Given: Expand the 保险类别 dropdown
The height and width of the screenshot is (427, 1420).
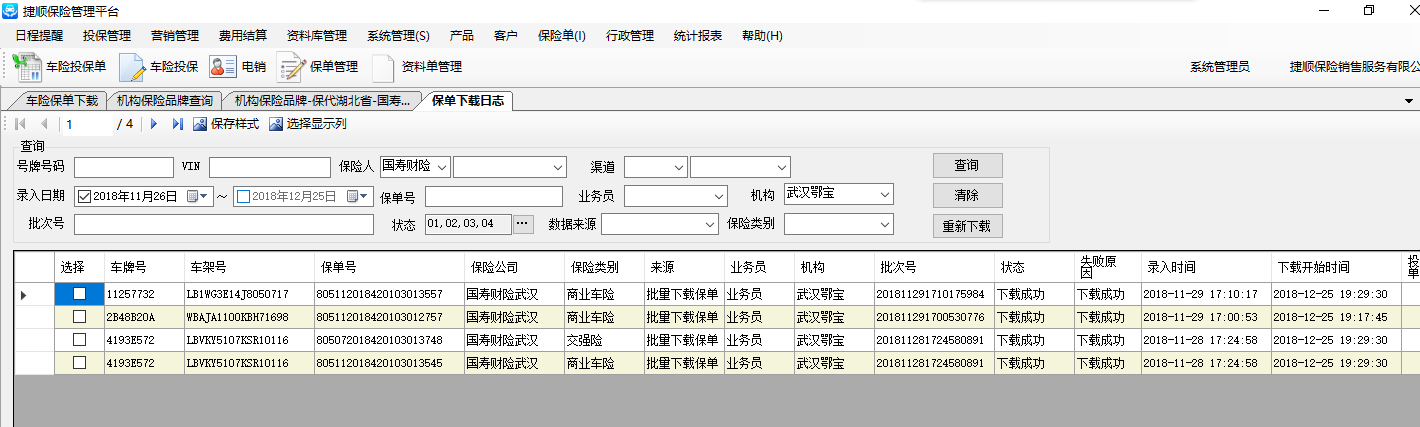Looking at the screenshot, I should pos(885,224).
